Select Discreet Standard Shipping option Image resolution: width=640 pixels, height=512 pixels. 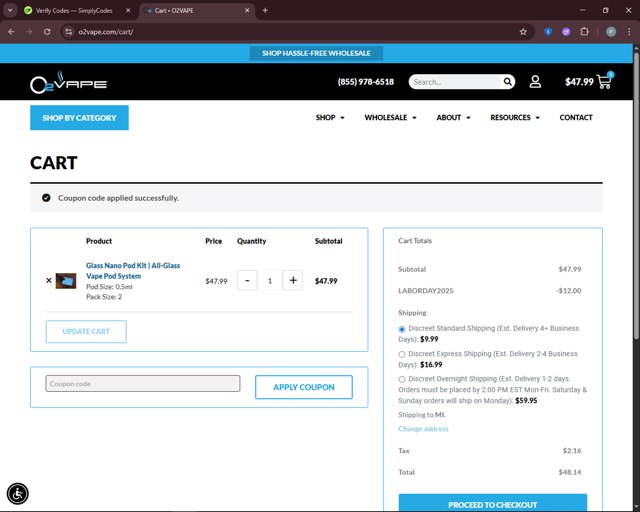pyautogui.click(x=402, y=329)
